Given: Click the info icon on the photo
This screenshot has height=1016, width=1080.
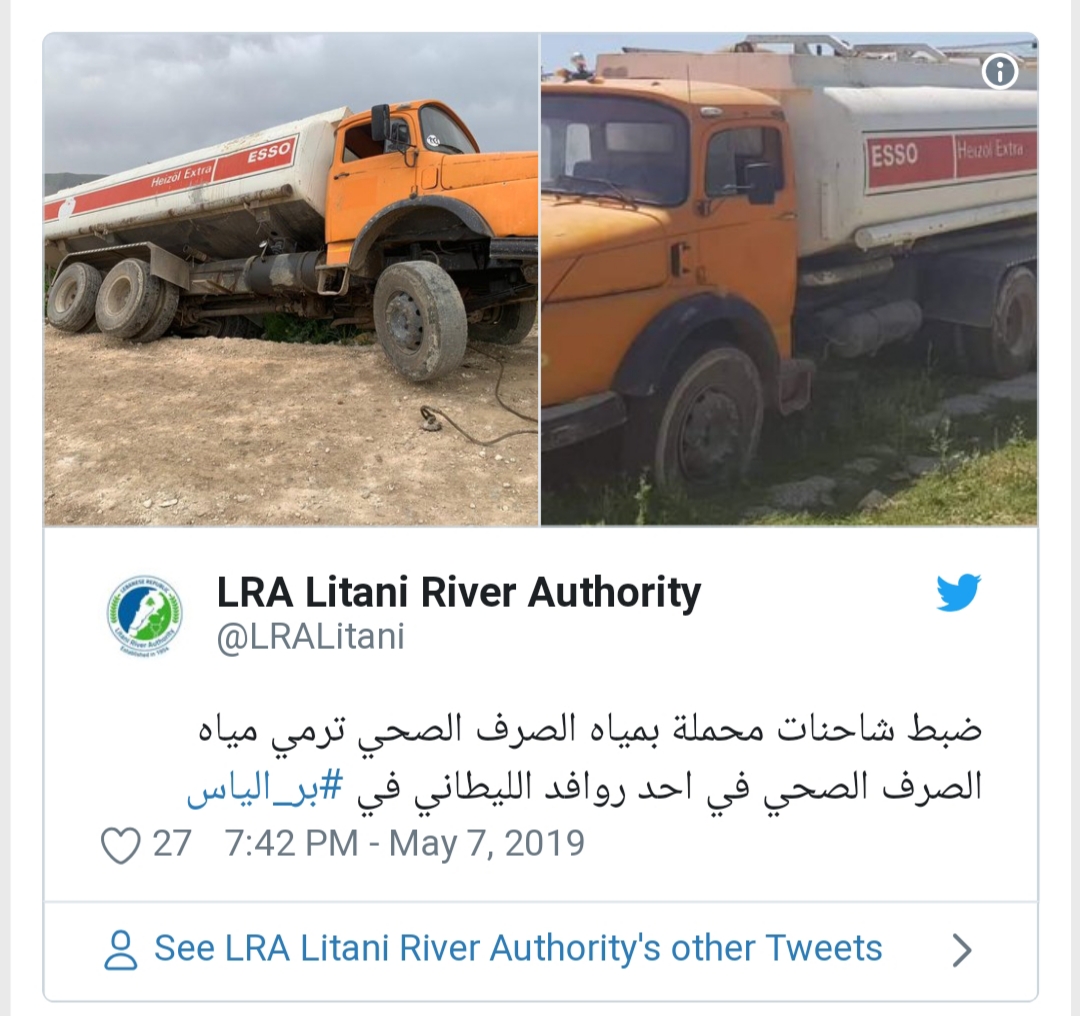Looking at the screenshot, I should (x=999, y=71).
